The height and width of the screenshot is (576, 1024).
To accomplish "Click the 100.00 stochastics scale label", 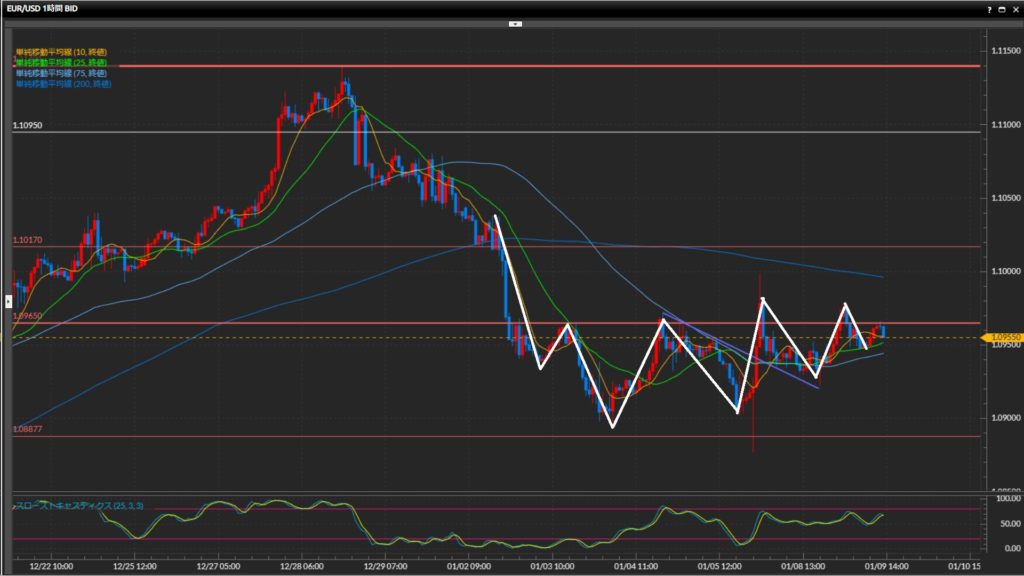I will (x=1003, y=498).
